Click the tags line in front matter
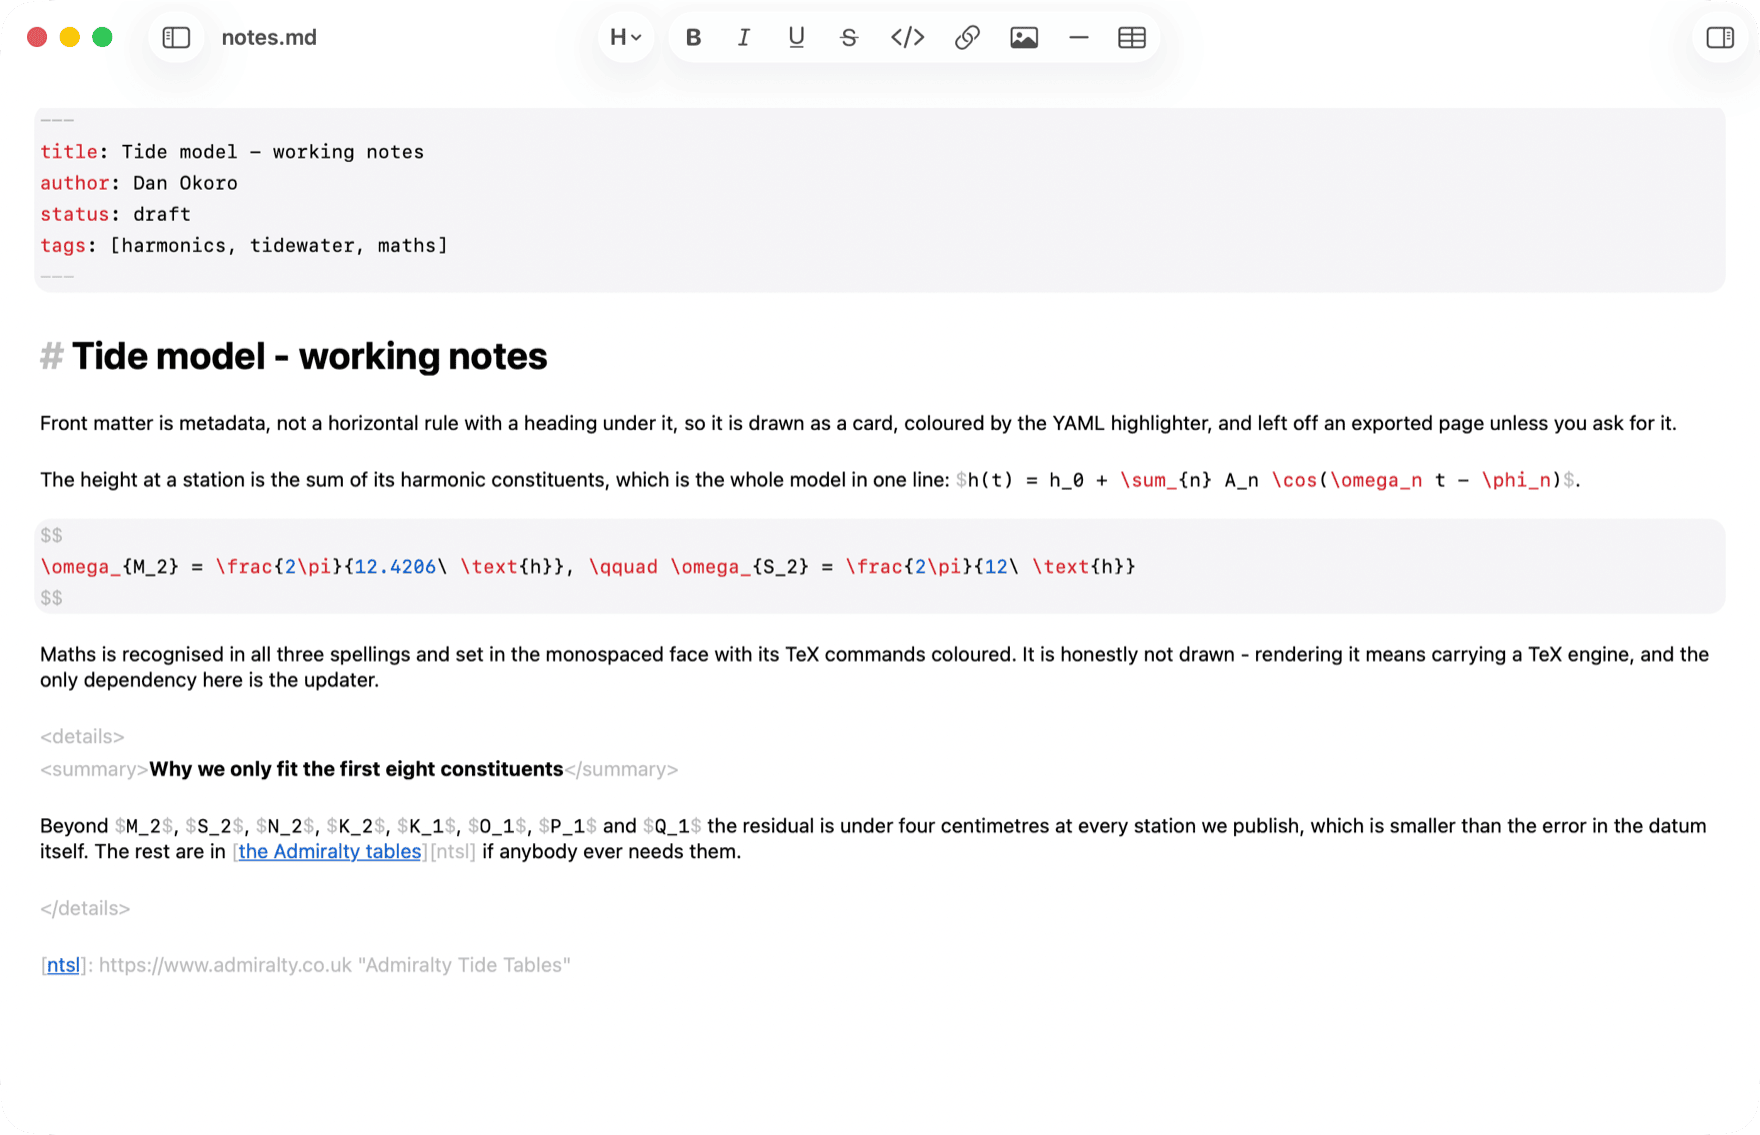1760x1135 pixels. point(244,245)
